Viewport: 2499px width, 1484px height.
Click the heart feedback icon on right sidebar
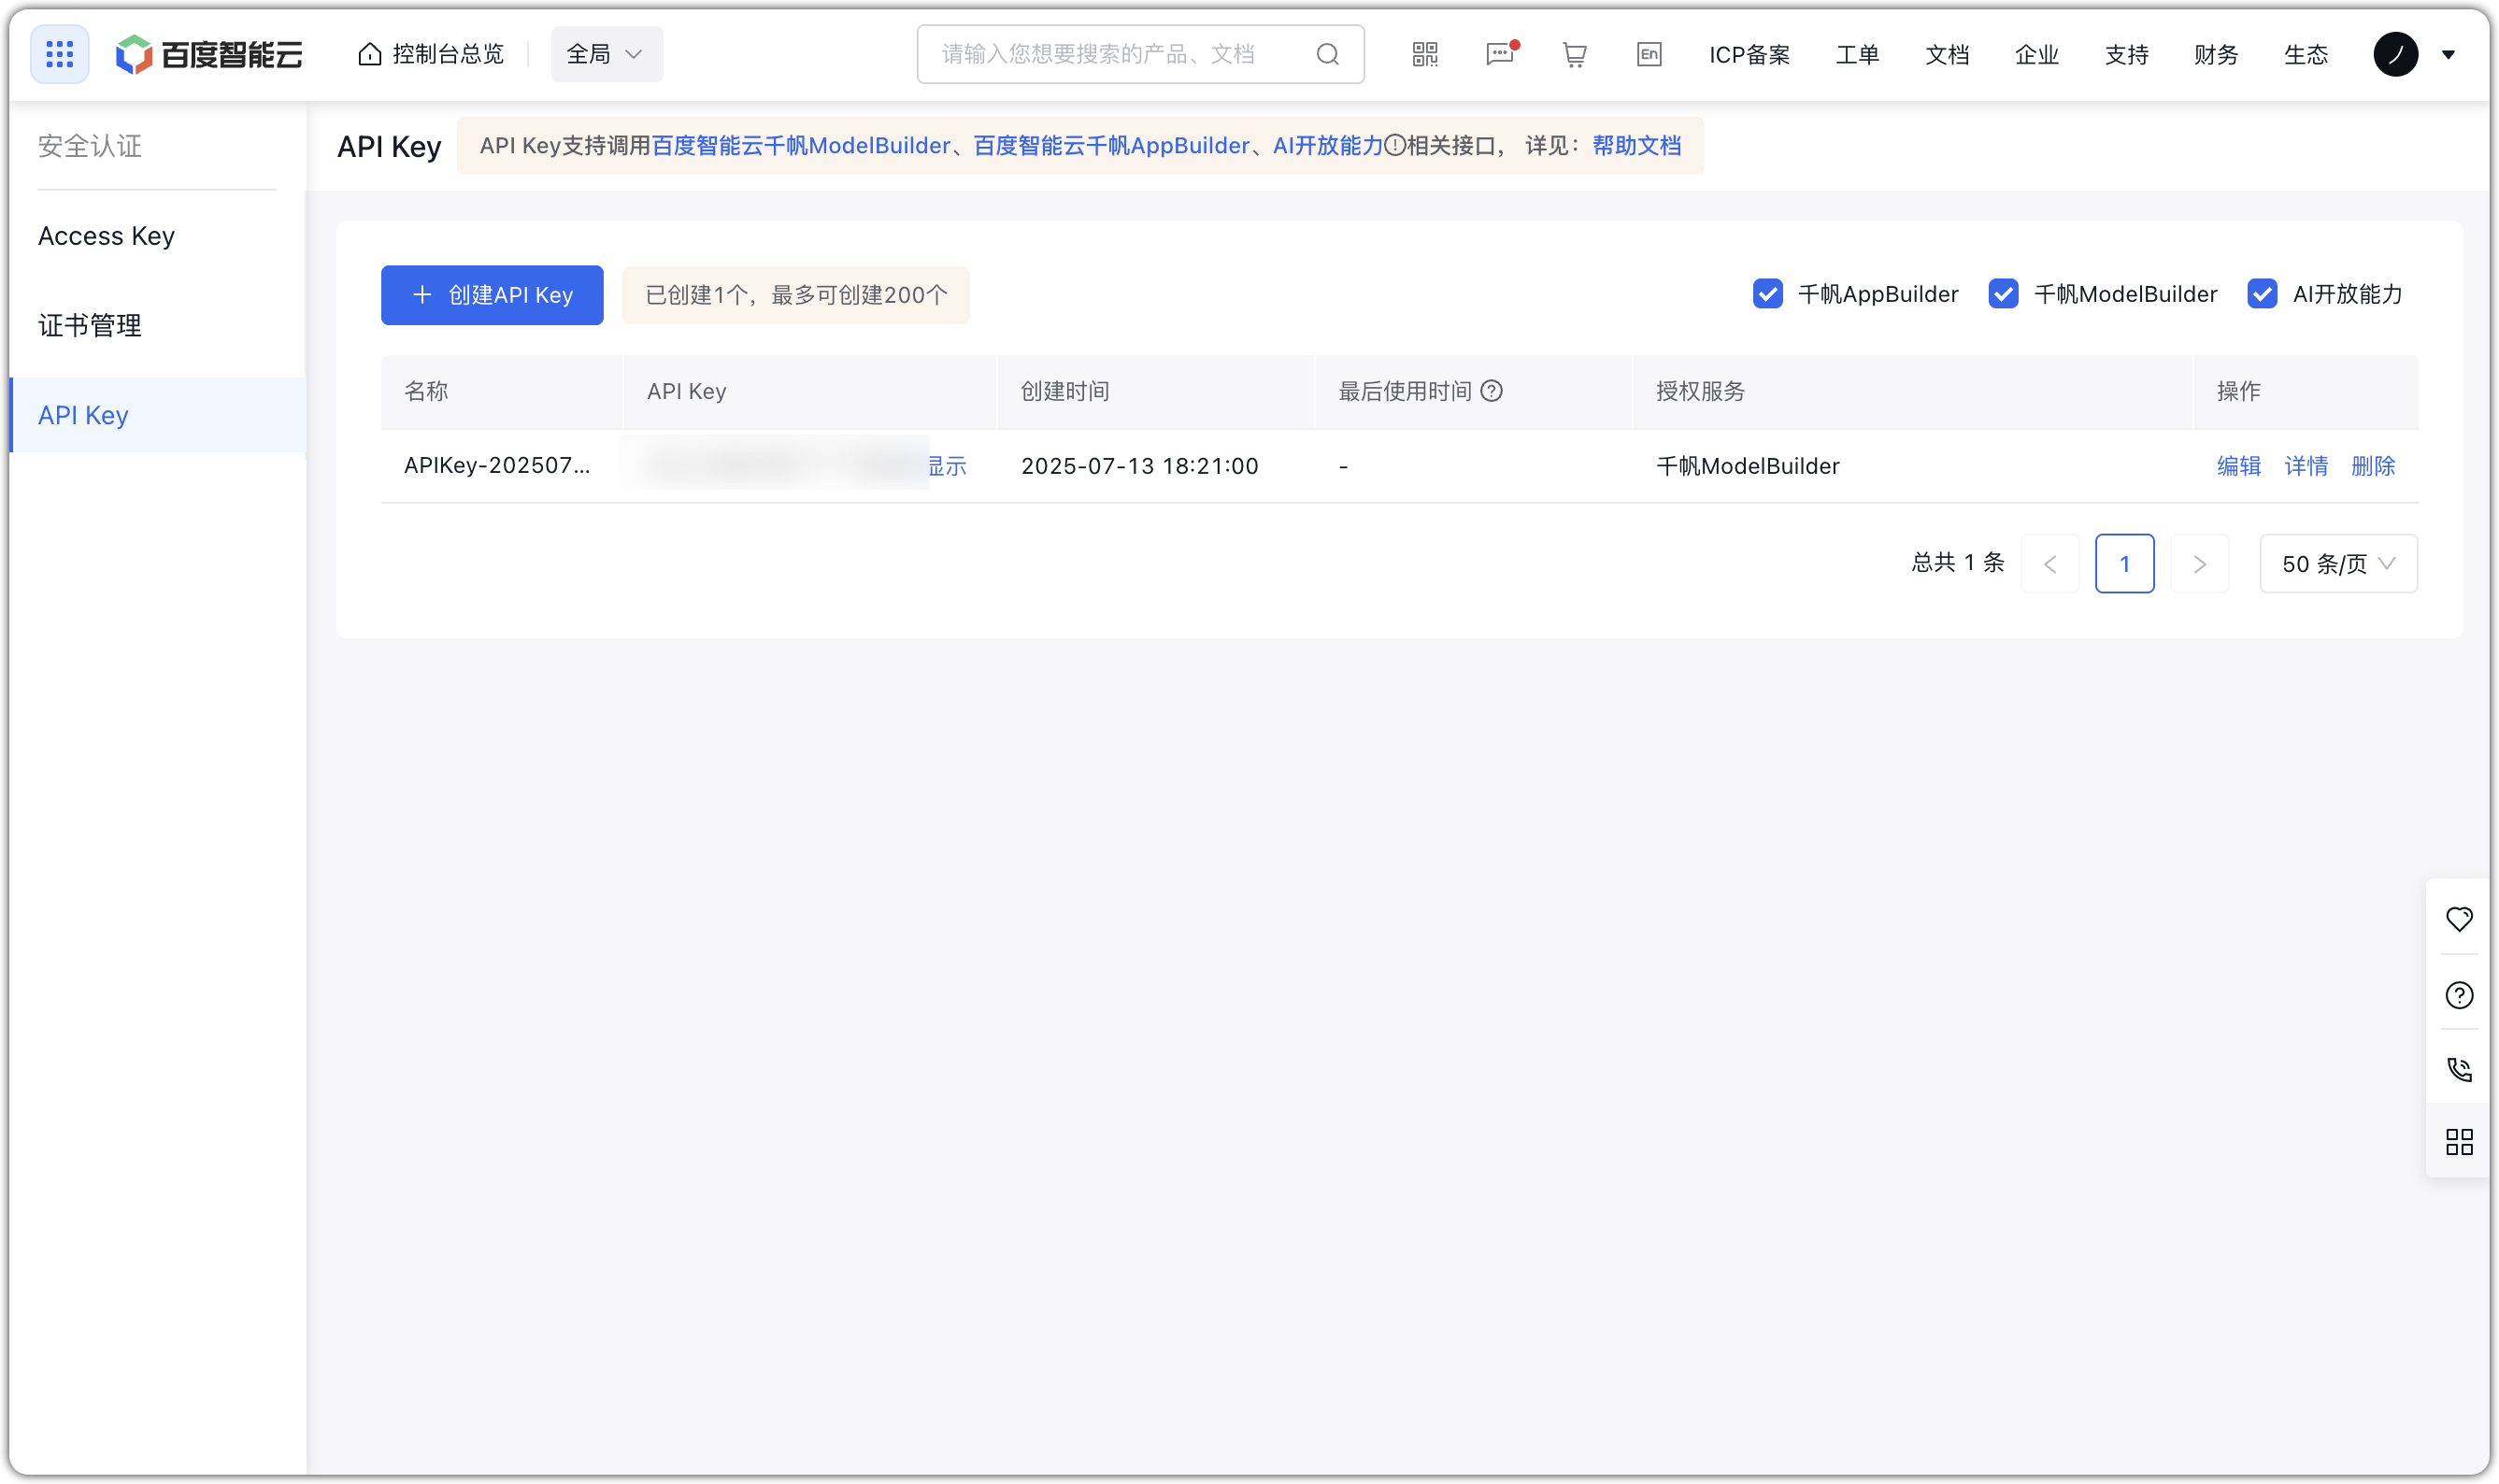tap(2461, 919)
